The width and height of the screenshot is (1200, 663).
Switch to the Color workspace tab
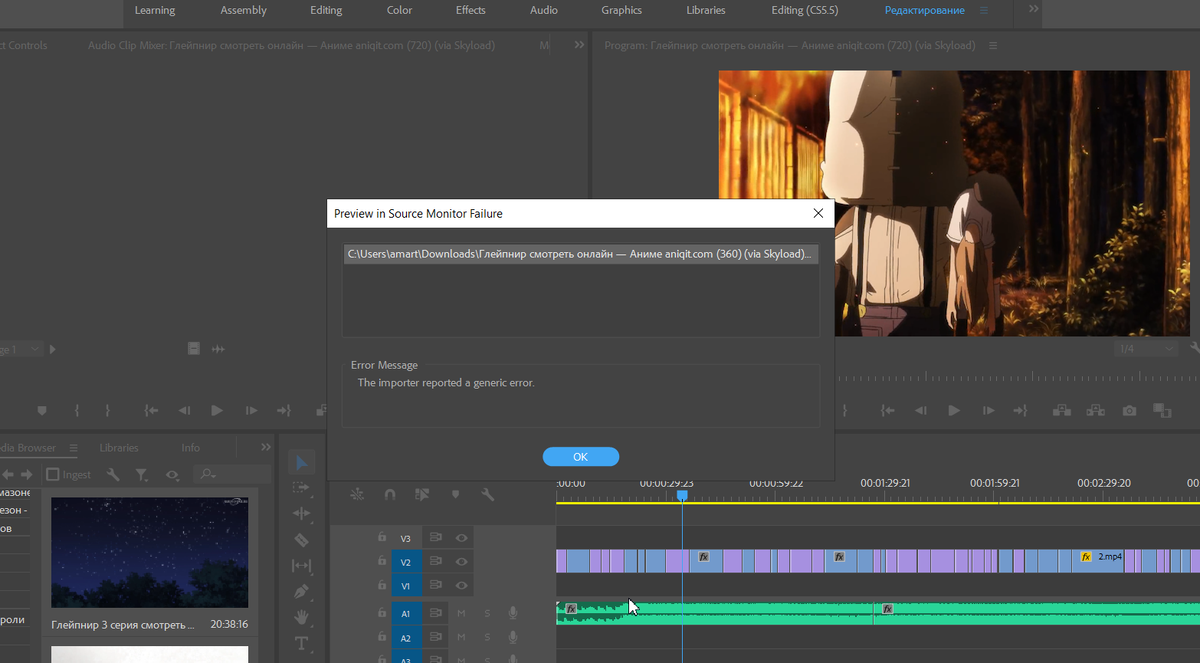[398, 10]
